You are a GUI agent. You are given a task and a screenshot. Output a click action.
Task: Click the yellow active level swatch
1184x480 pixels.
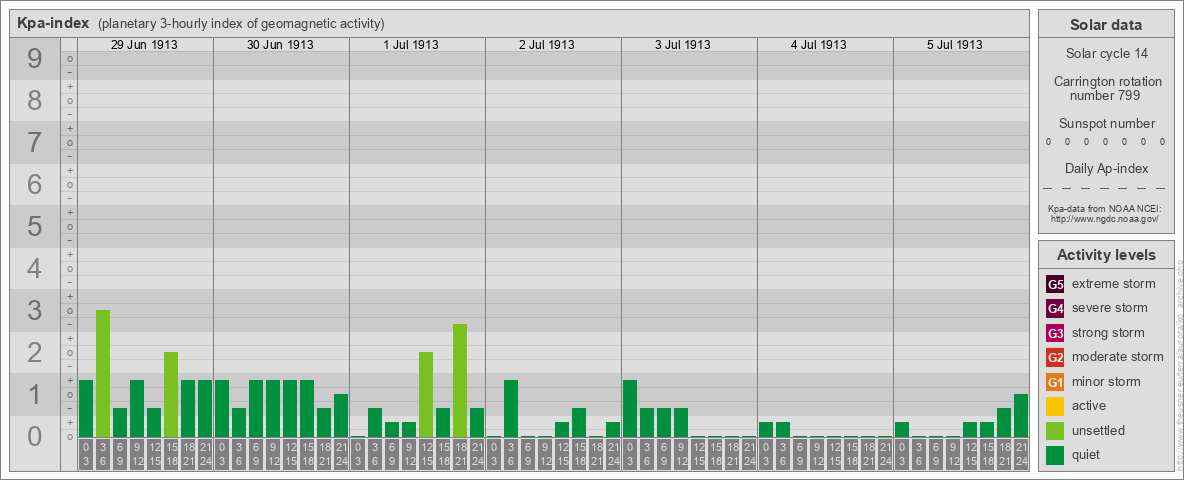pos(1055,406)
